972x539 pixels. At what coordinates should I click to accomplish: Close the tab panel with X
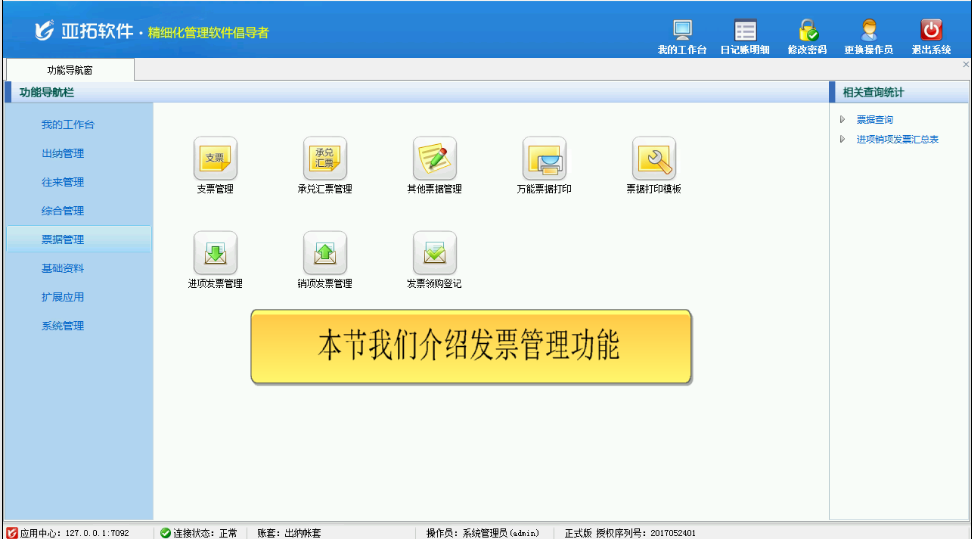click(965, 65)
